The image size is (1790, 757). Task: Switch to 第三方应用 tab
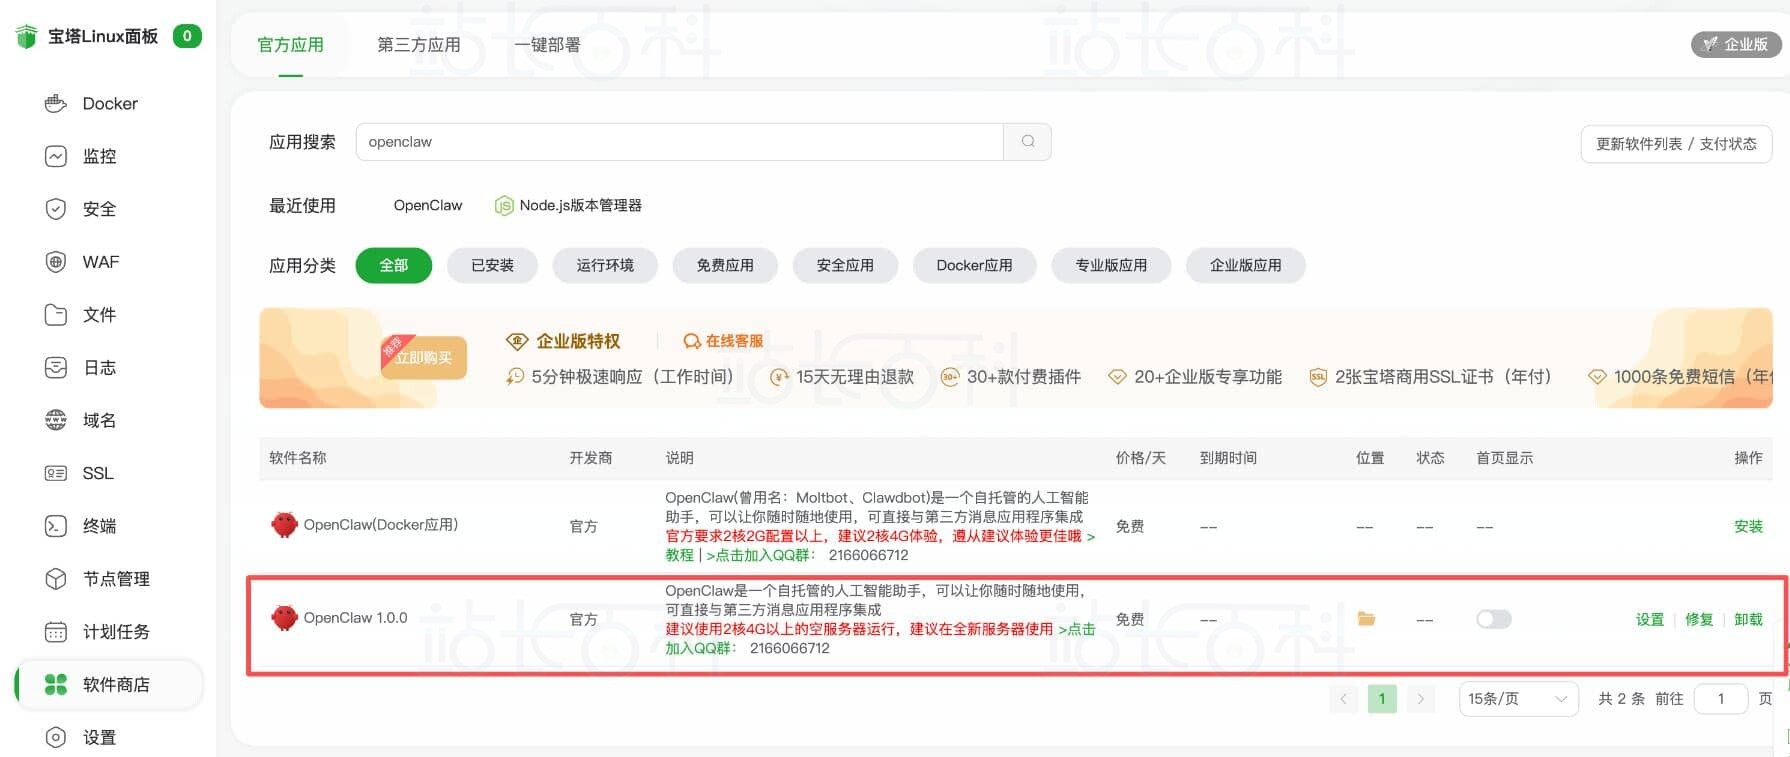(x=418, y=45)
